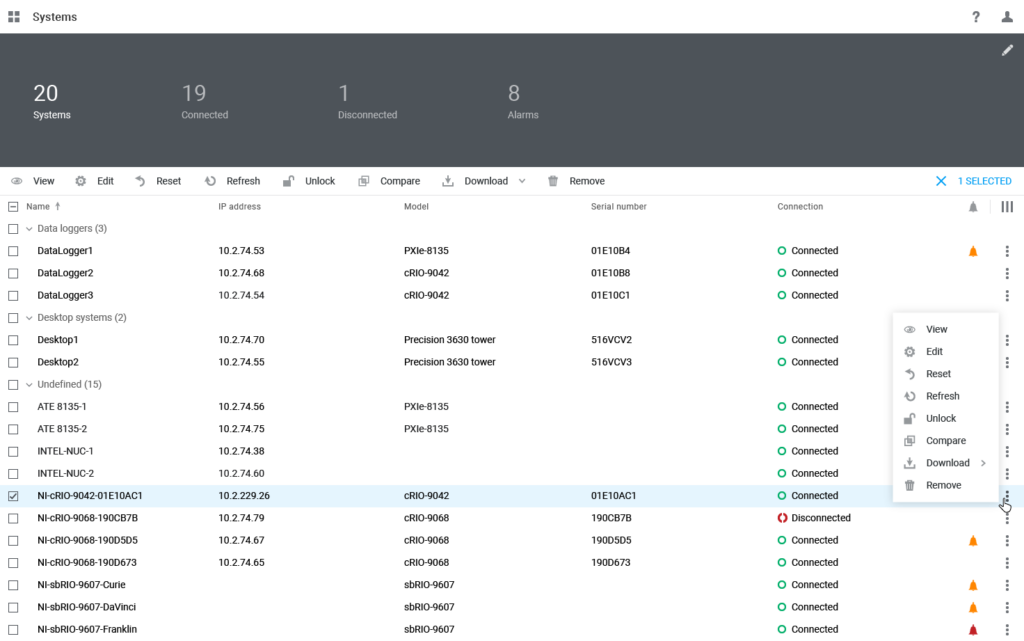Open the help question mark icon
Screen dimensions: 1024x641
pyautogui.click(x=976, y=17)
